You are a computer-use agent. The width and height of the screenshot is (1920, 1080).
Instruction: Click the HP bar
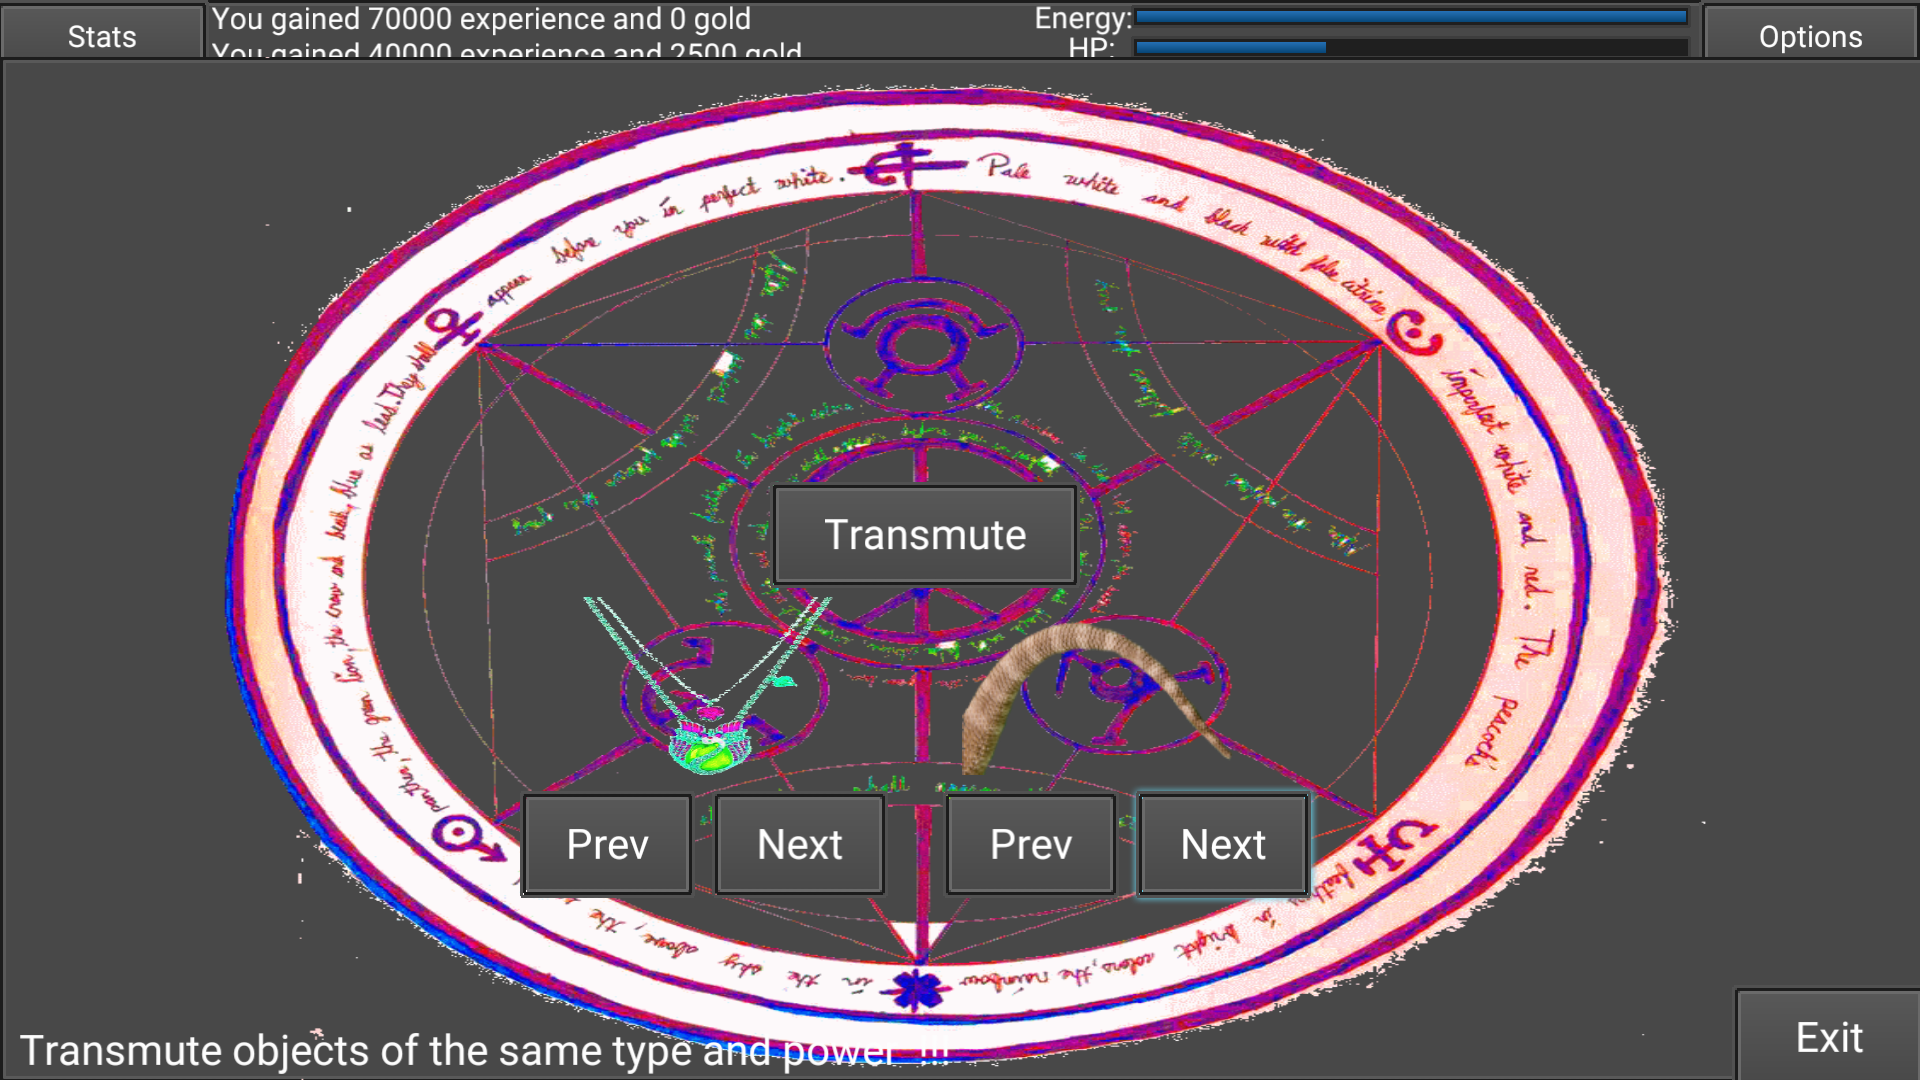1410,47
